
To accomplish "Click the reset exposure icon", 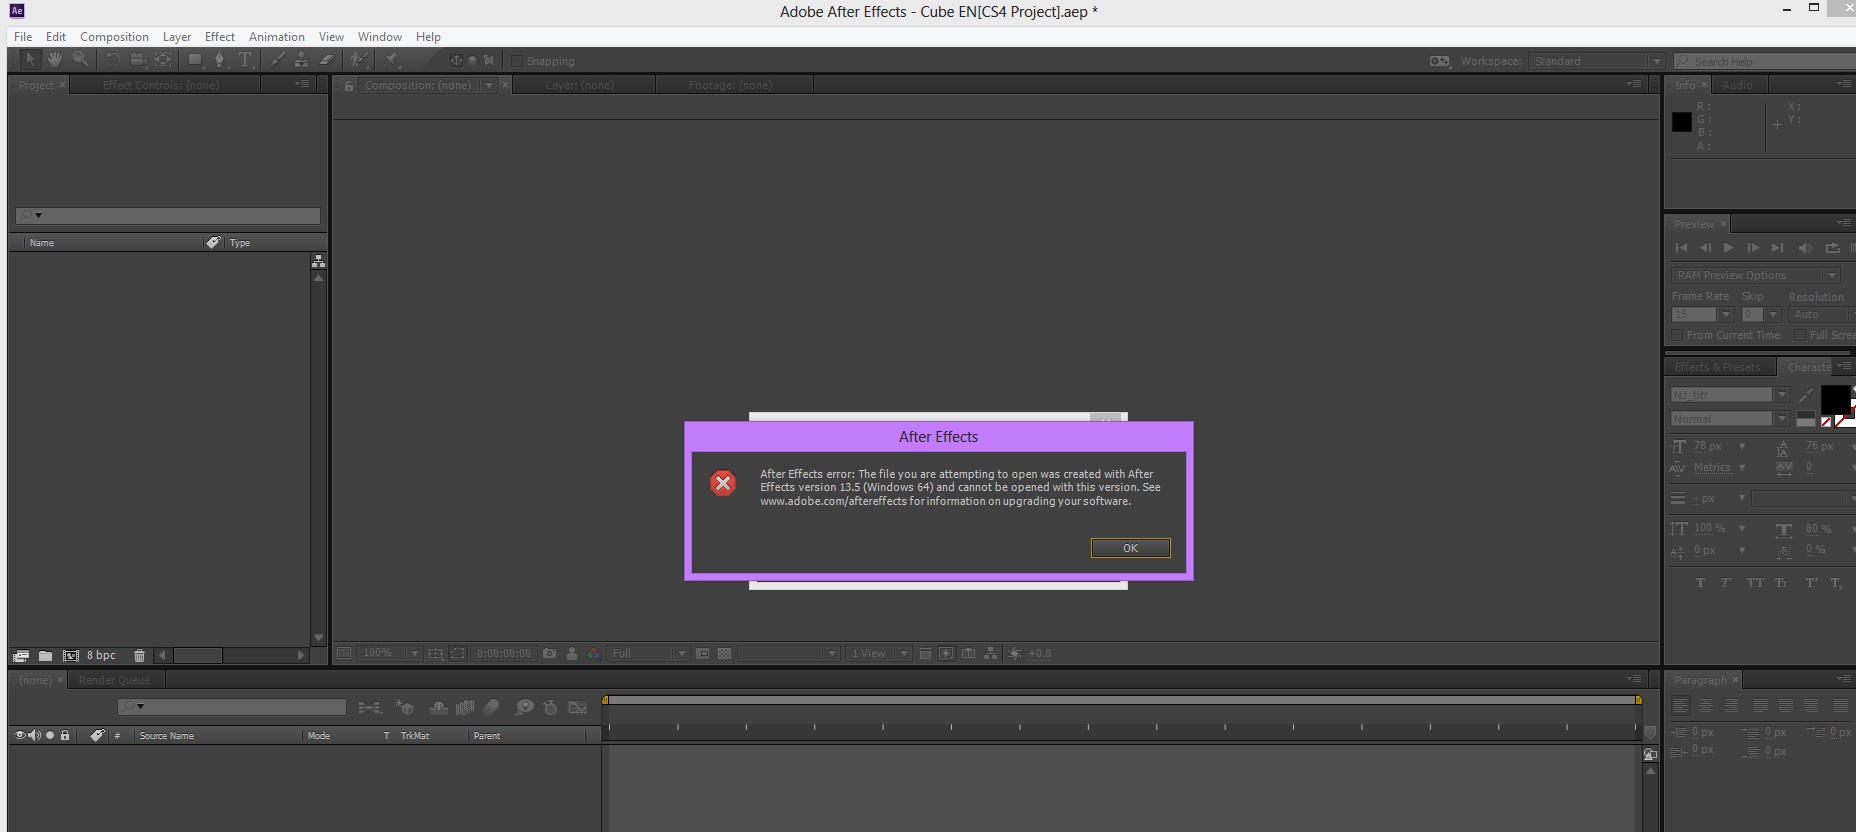I will (1015, 653).
